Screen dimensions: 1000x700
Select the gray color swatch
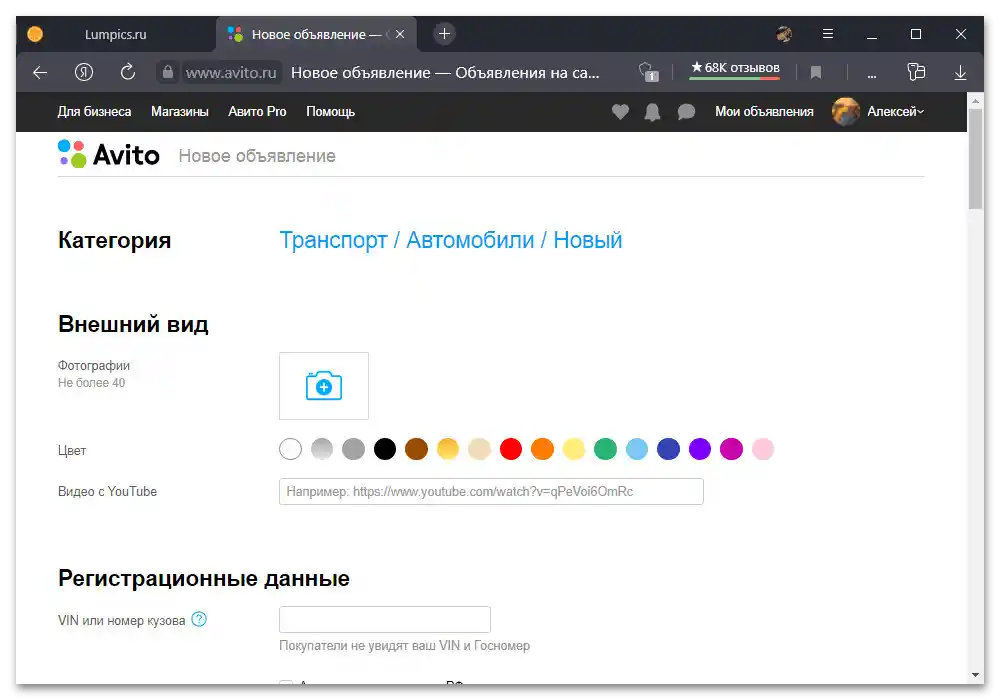(x=353, y=449)
